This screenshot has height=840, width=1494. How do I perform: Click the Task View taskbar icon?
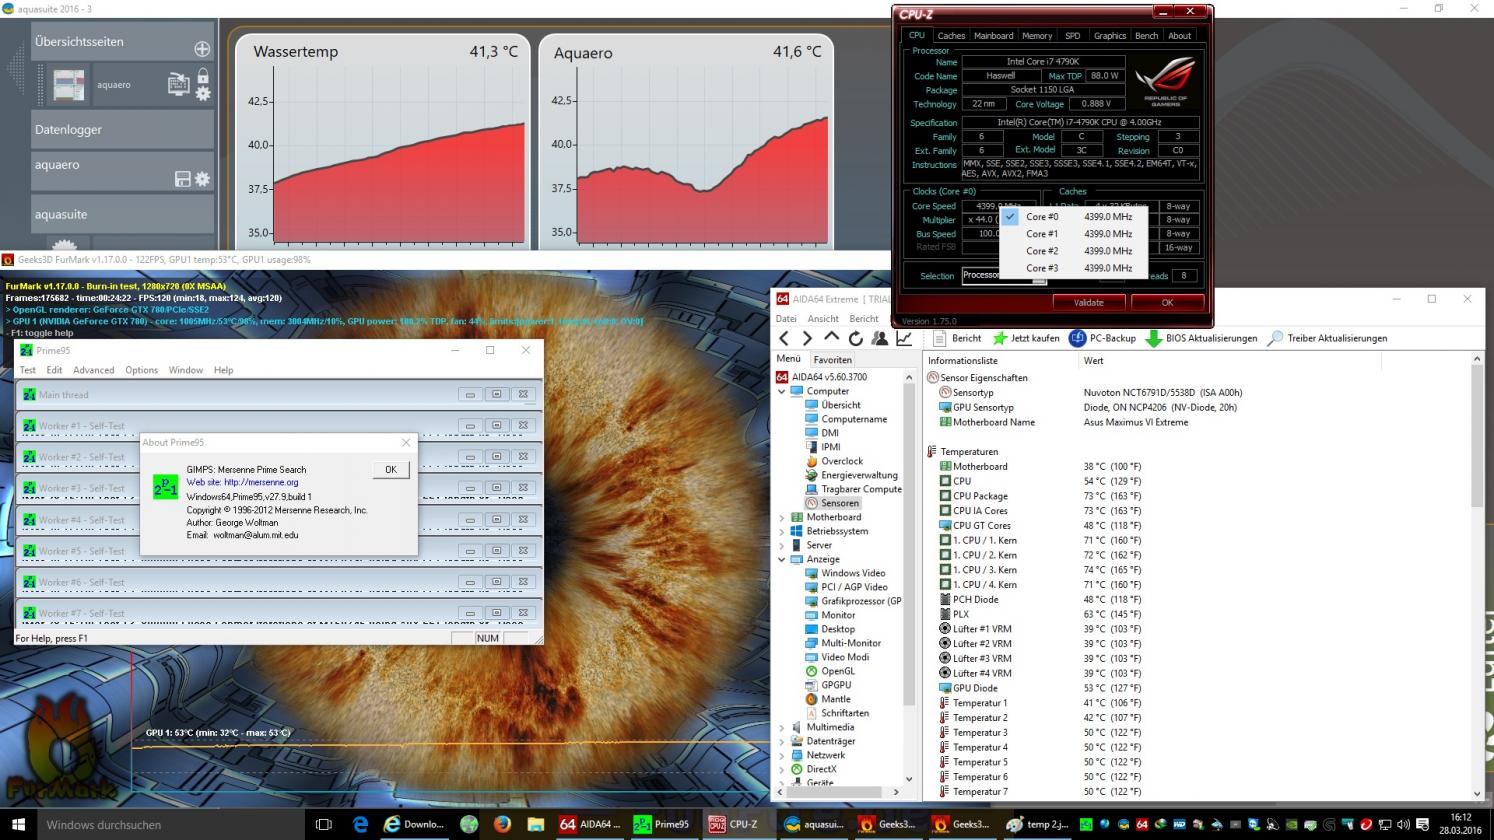point(323,824)
